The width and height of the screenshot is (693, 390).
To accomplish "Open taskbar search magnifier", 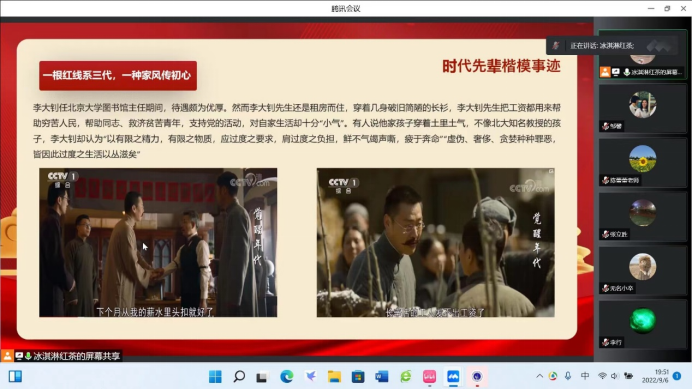I will coord(239,377).
